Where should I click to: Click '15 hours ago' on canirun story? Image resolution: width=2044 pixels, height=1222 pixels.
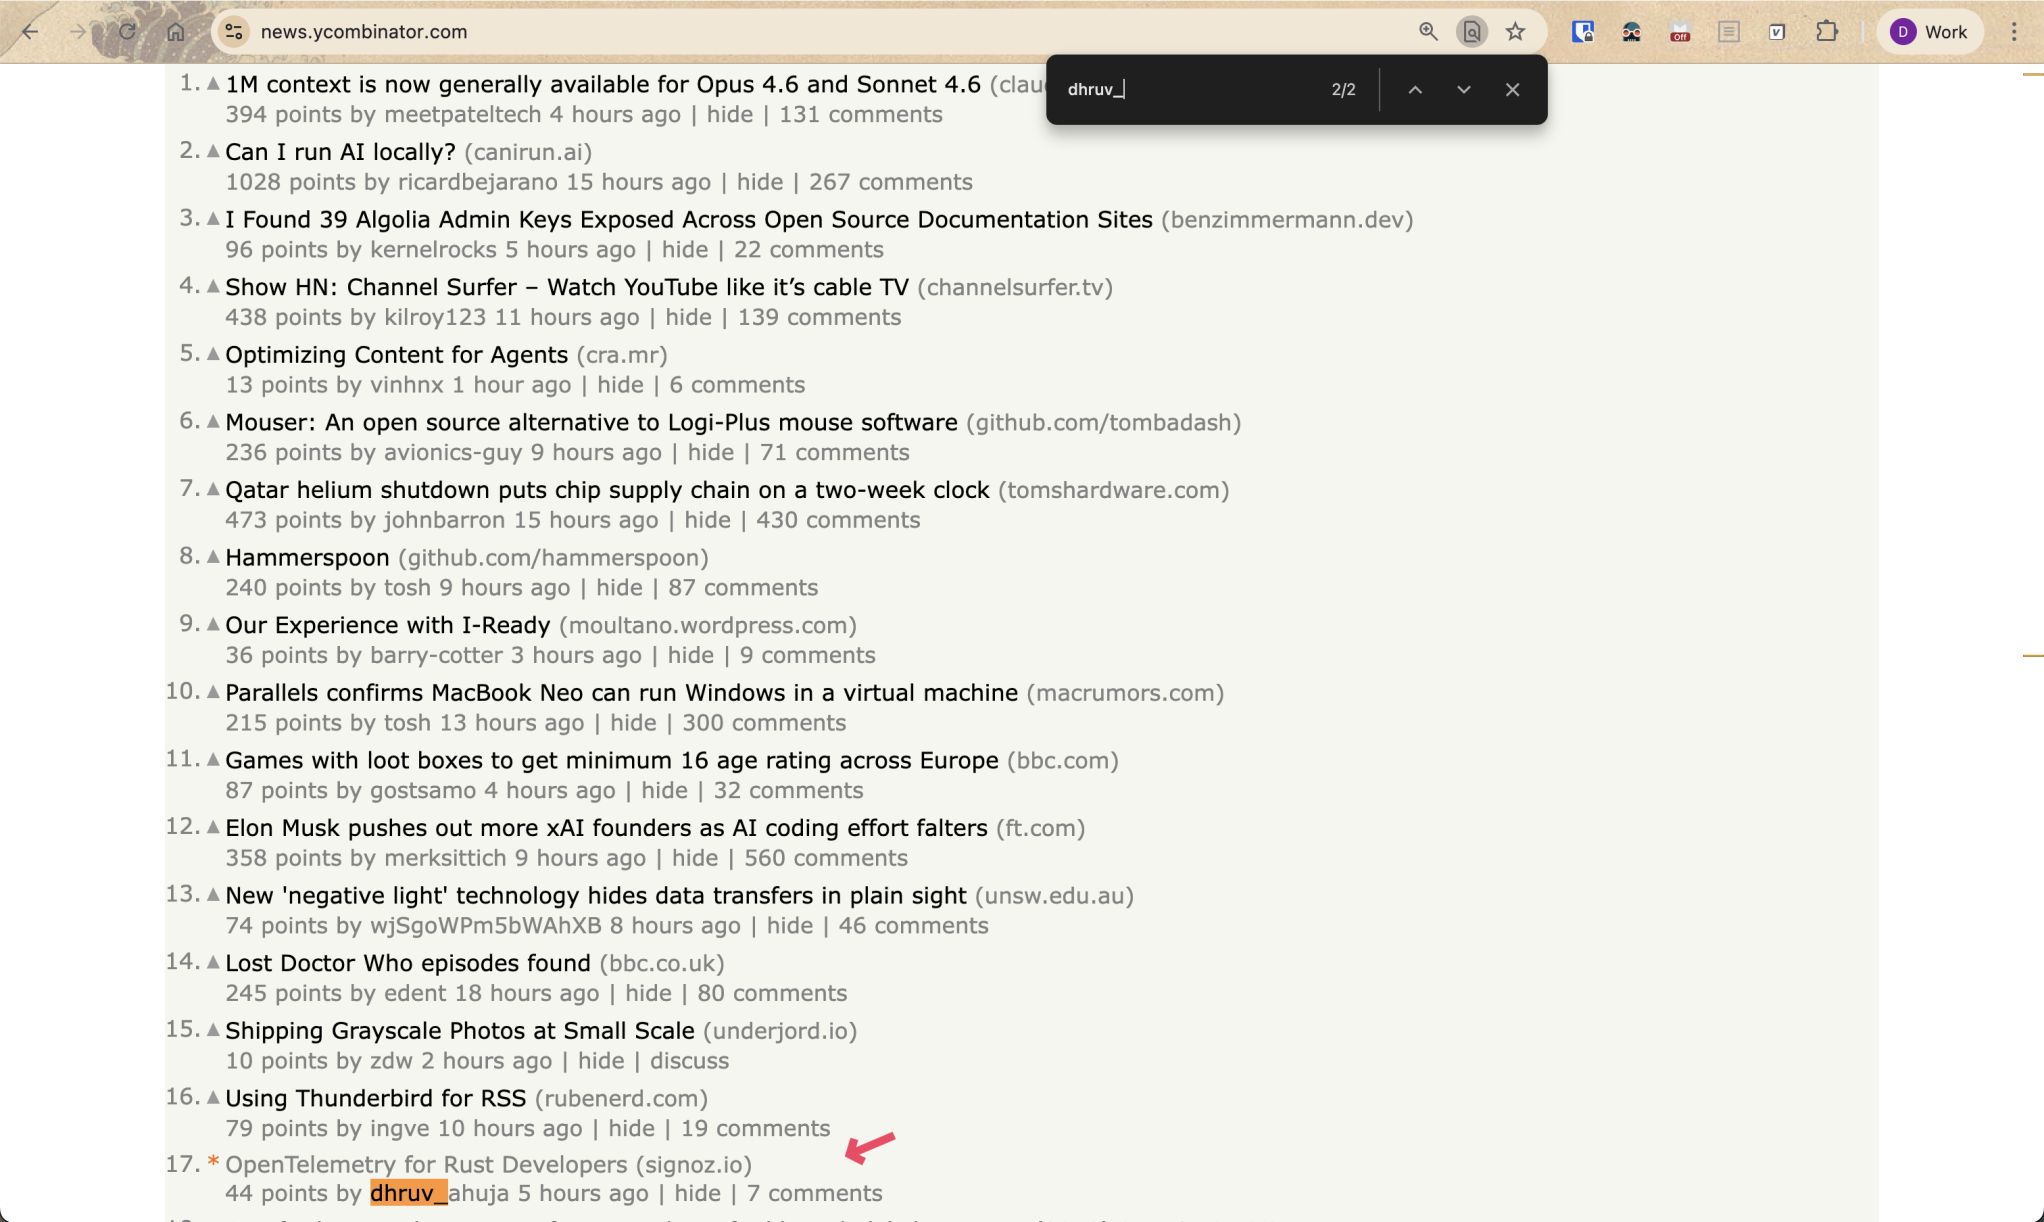(x=638, y=182)
